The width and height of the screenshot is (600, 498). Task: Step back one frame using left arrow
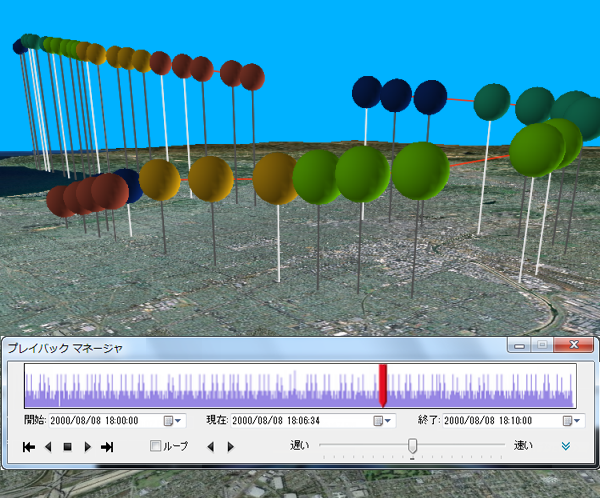tap(210, 447)
